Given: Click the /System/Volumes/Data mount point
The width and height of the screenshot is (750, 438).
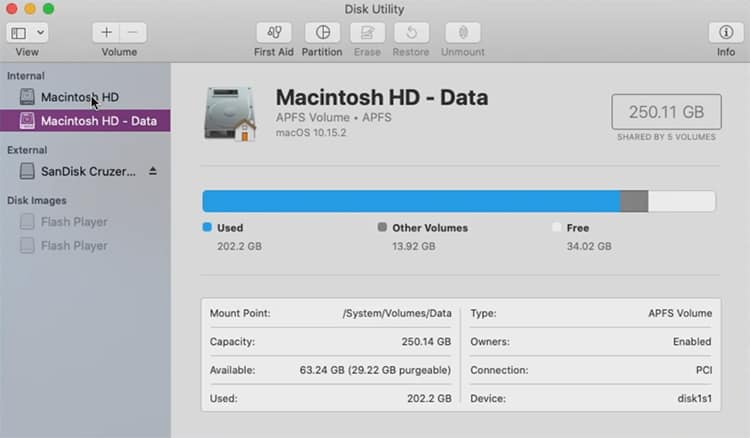Looking at the screenshot, I should click(397, 313).
